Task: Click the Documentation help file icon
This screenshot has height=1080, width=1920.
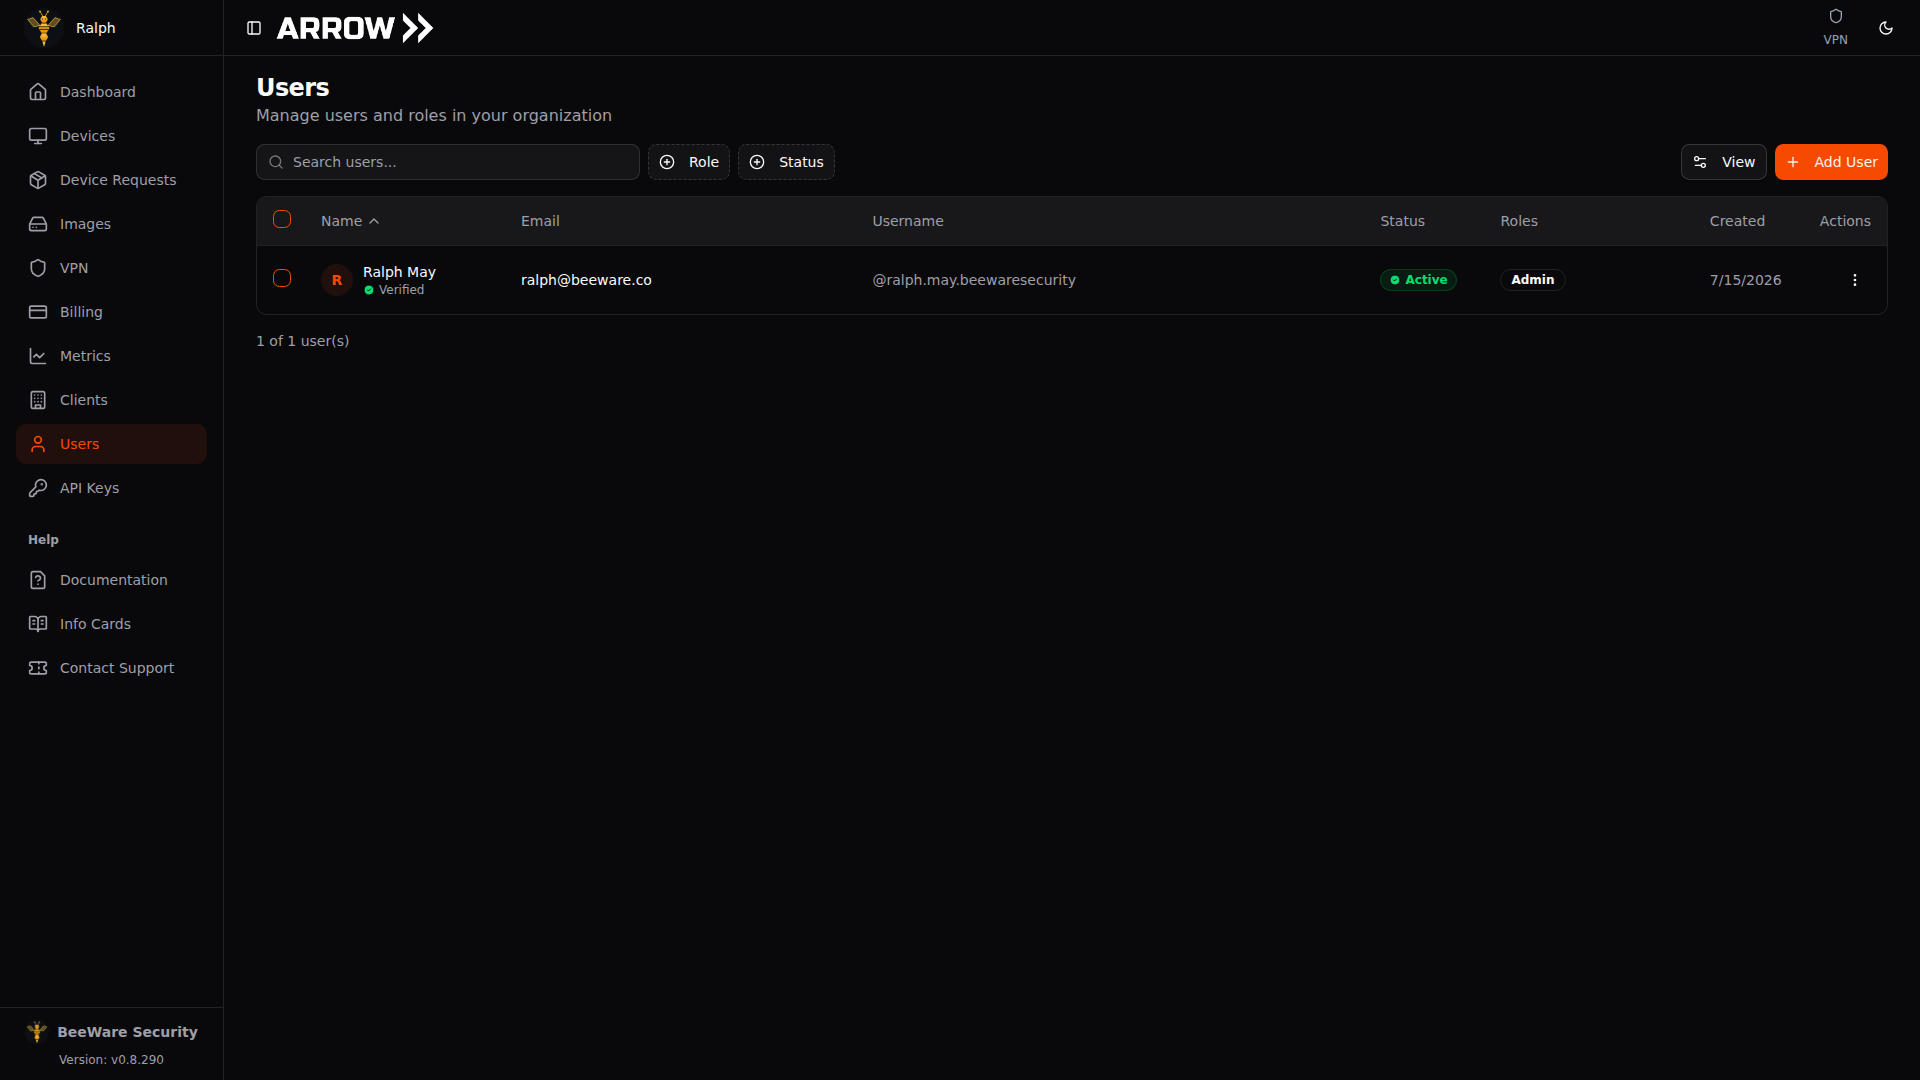Action: tap(38, 580)
